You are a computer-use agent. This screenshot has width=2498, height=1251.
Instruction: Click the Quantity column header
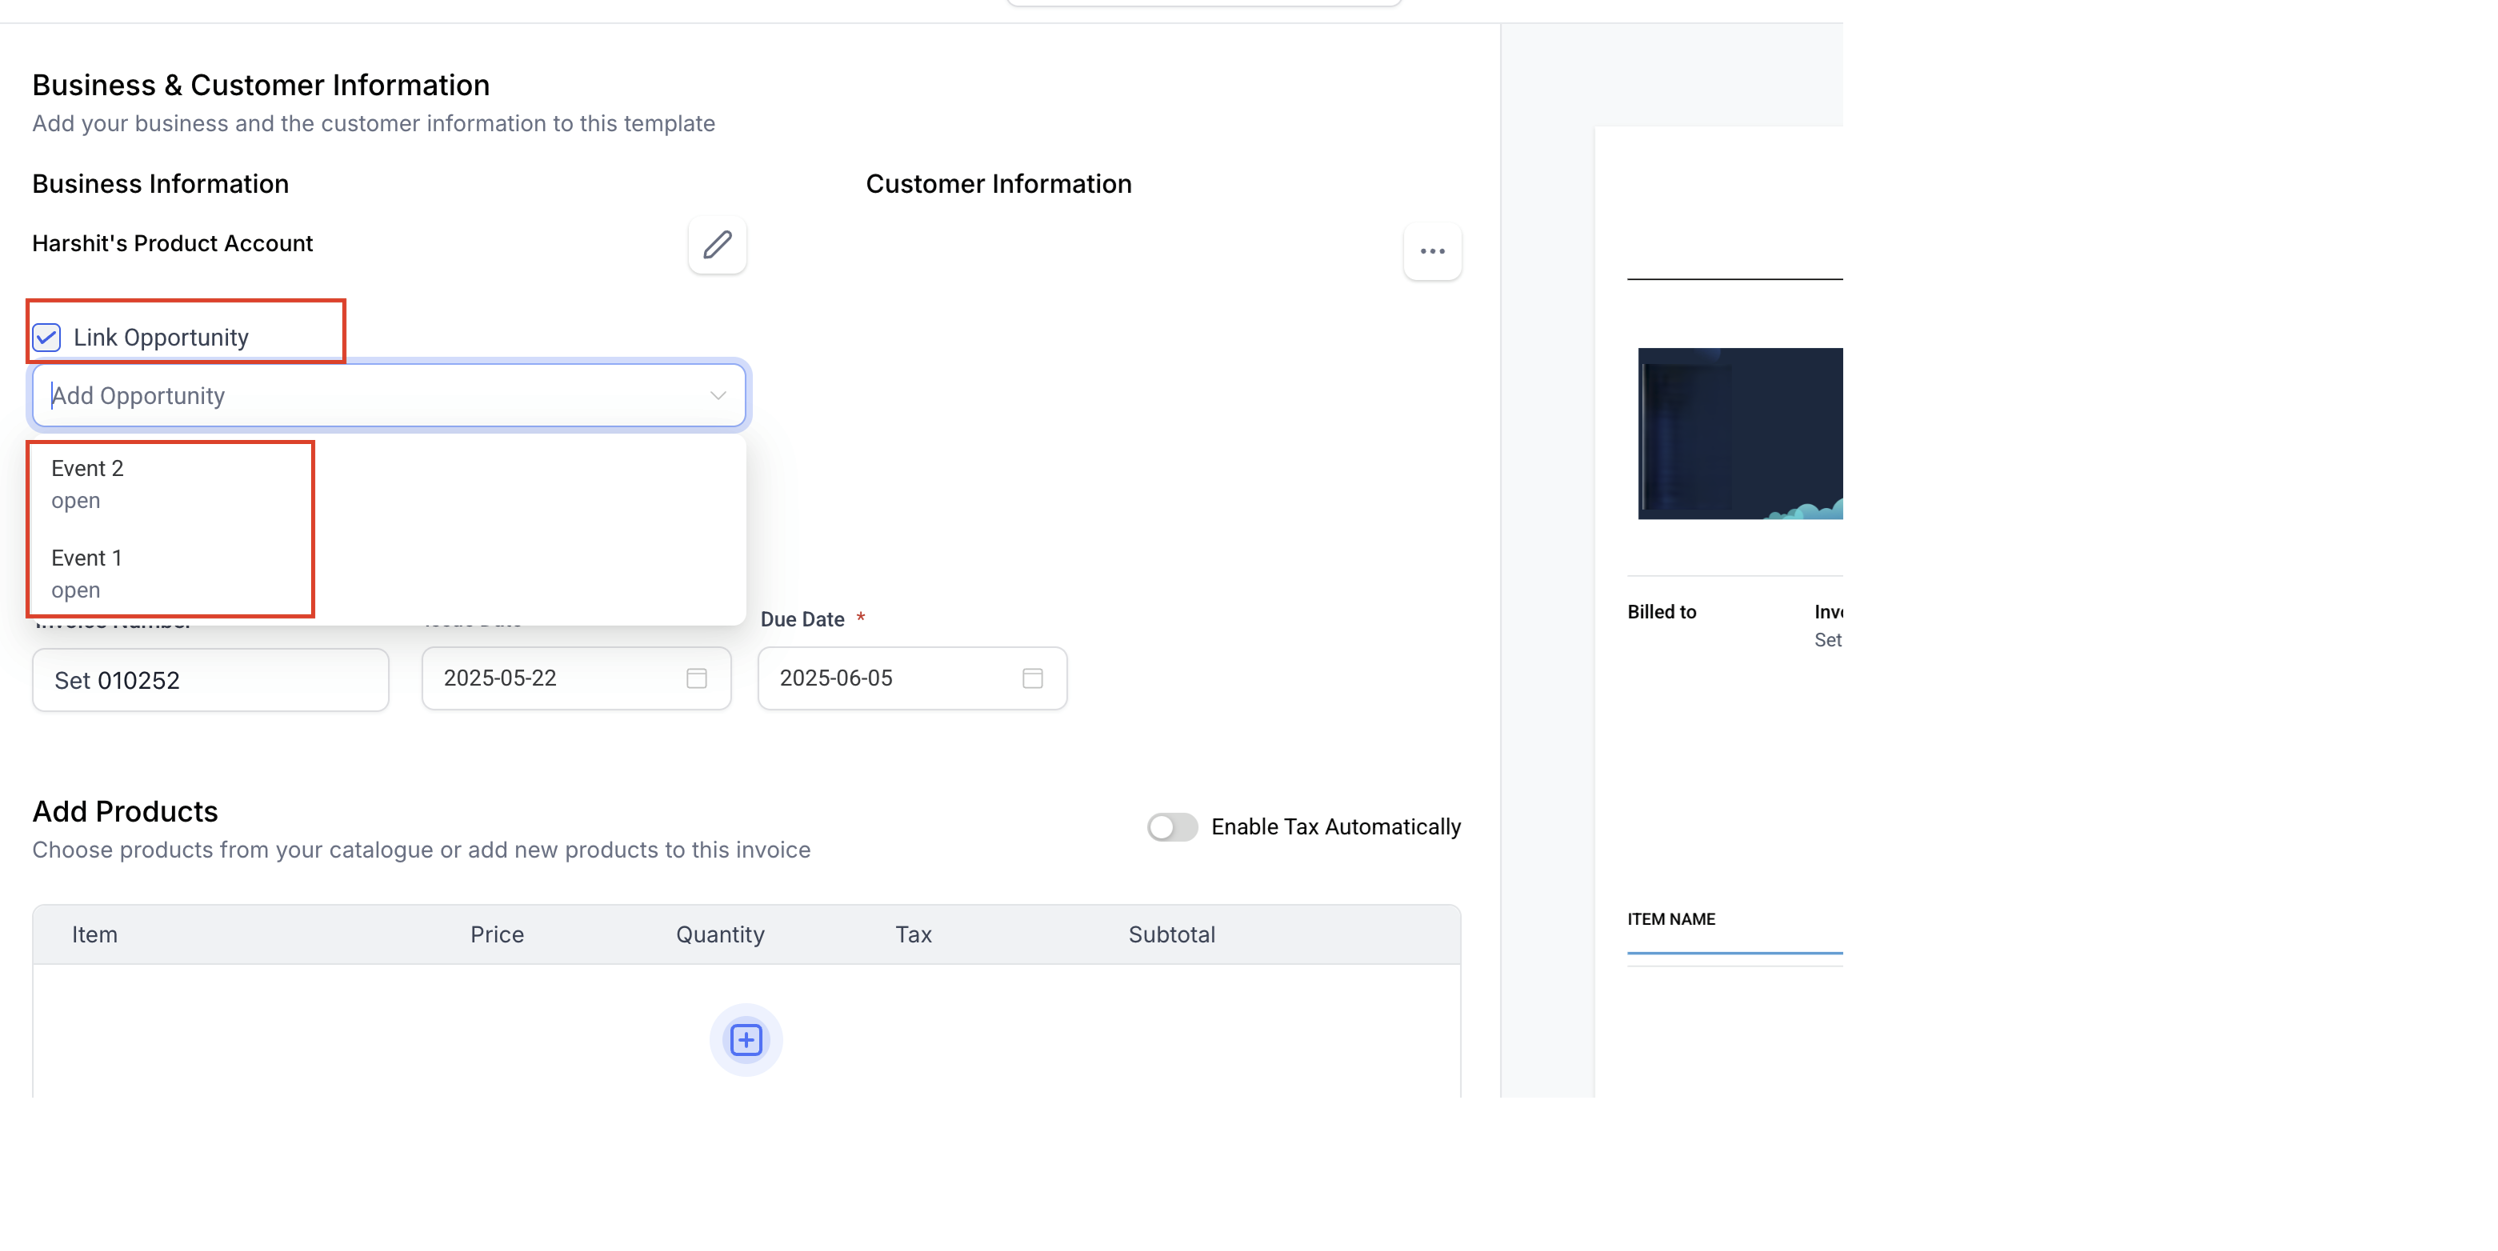tap(720, 934)
